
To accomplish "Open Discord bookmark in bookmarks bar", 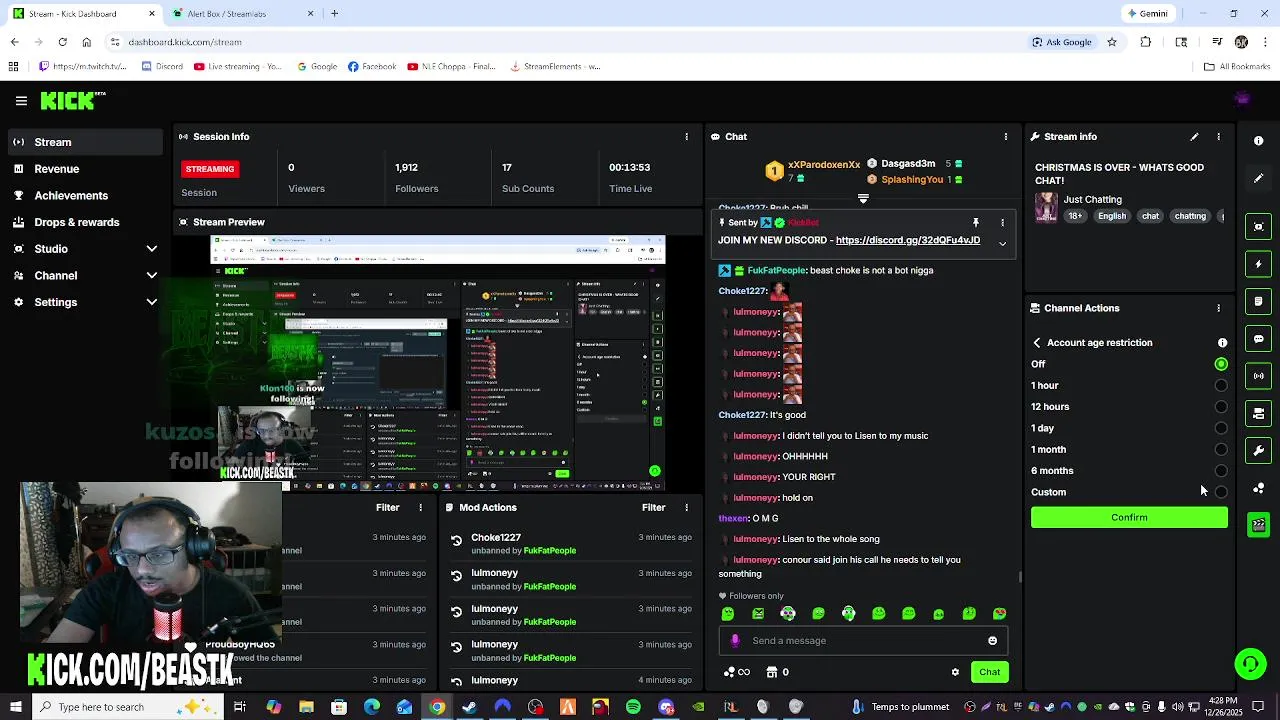I will click(x=162, y=67).
